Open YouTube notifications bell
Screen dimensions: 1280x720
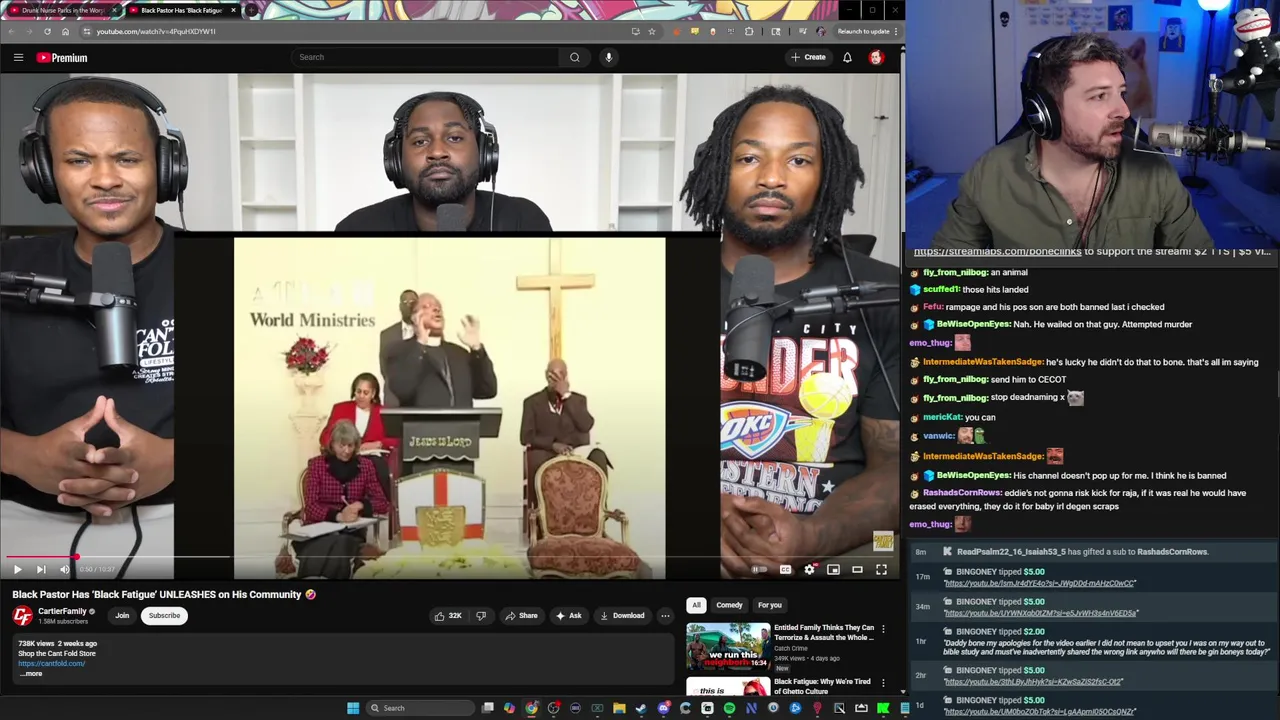pos(847,57)
